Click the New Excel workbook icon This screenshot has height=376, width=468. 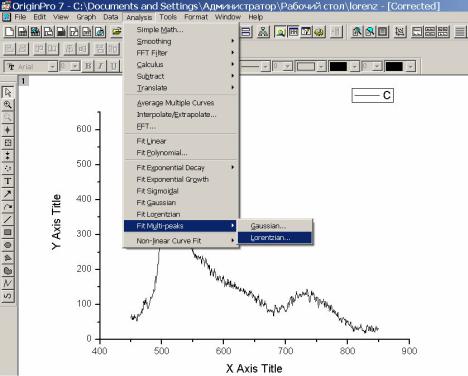[x=35, y=32]
